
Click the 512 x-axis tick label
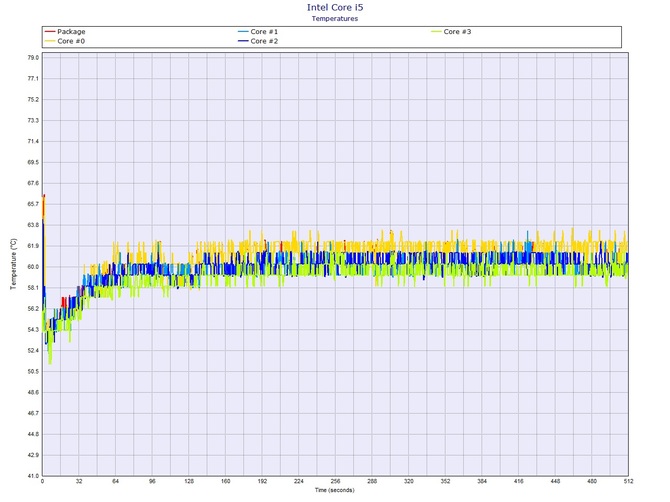click(629, 481)
